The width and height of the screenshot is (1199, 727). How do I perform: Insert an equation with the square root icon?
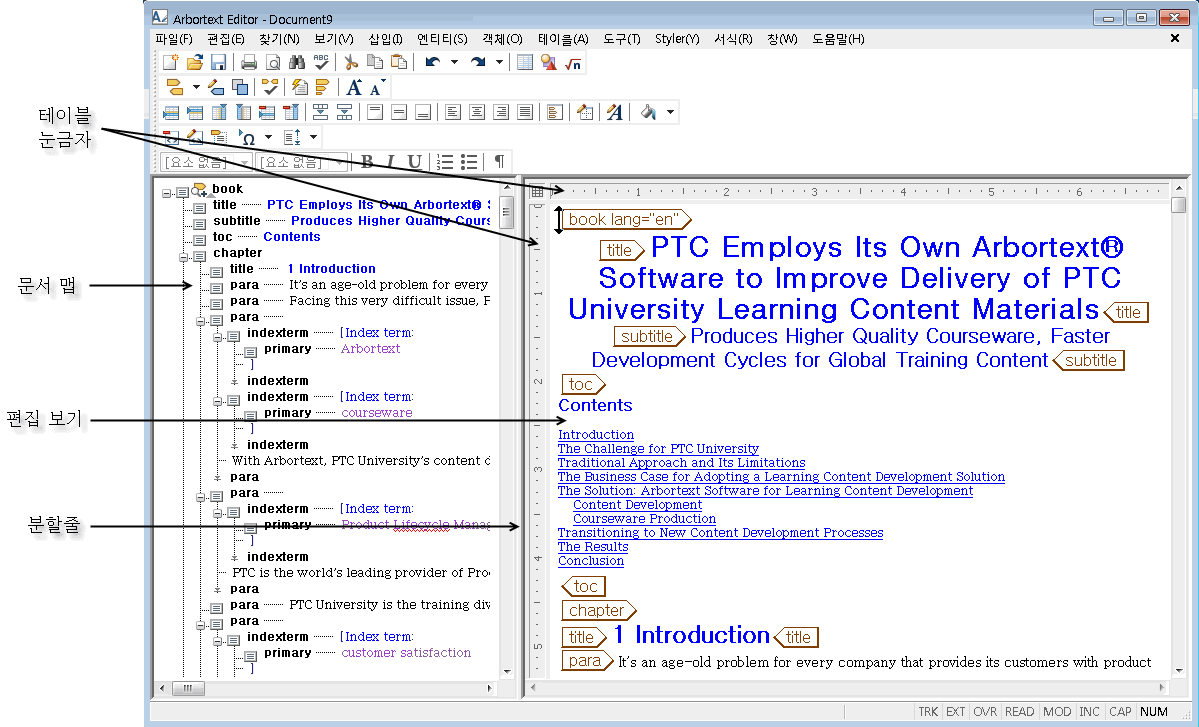pyautogui.click(x=573, y=63)
